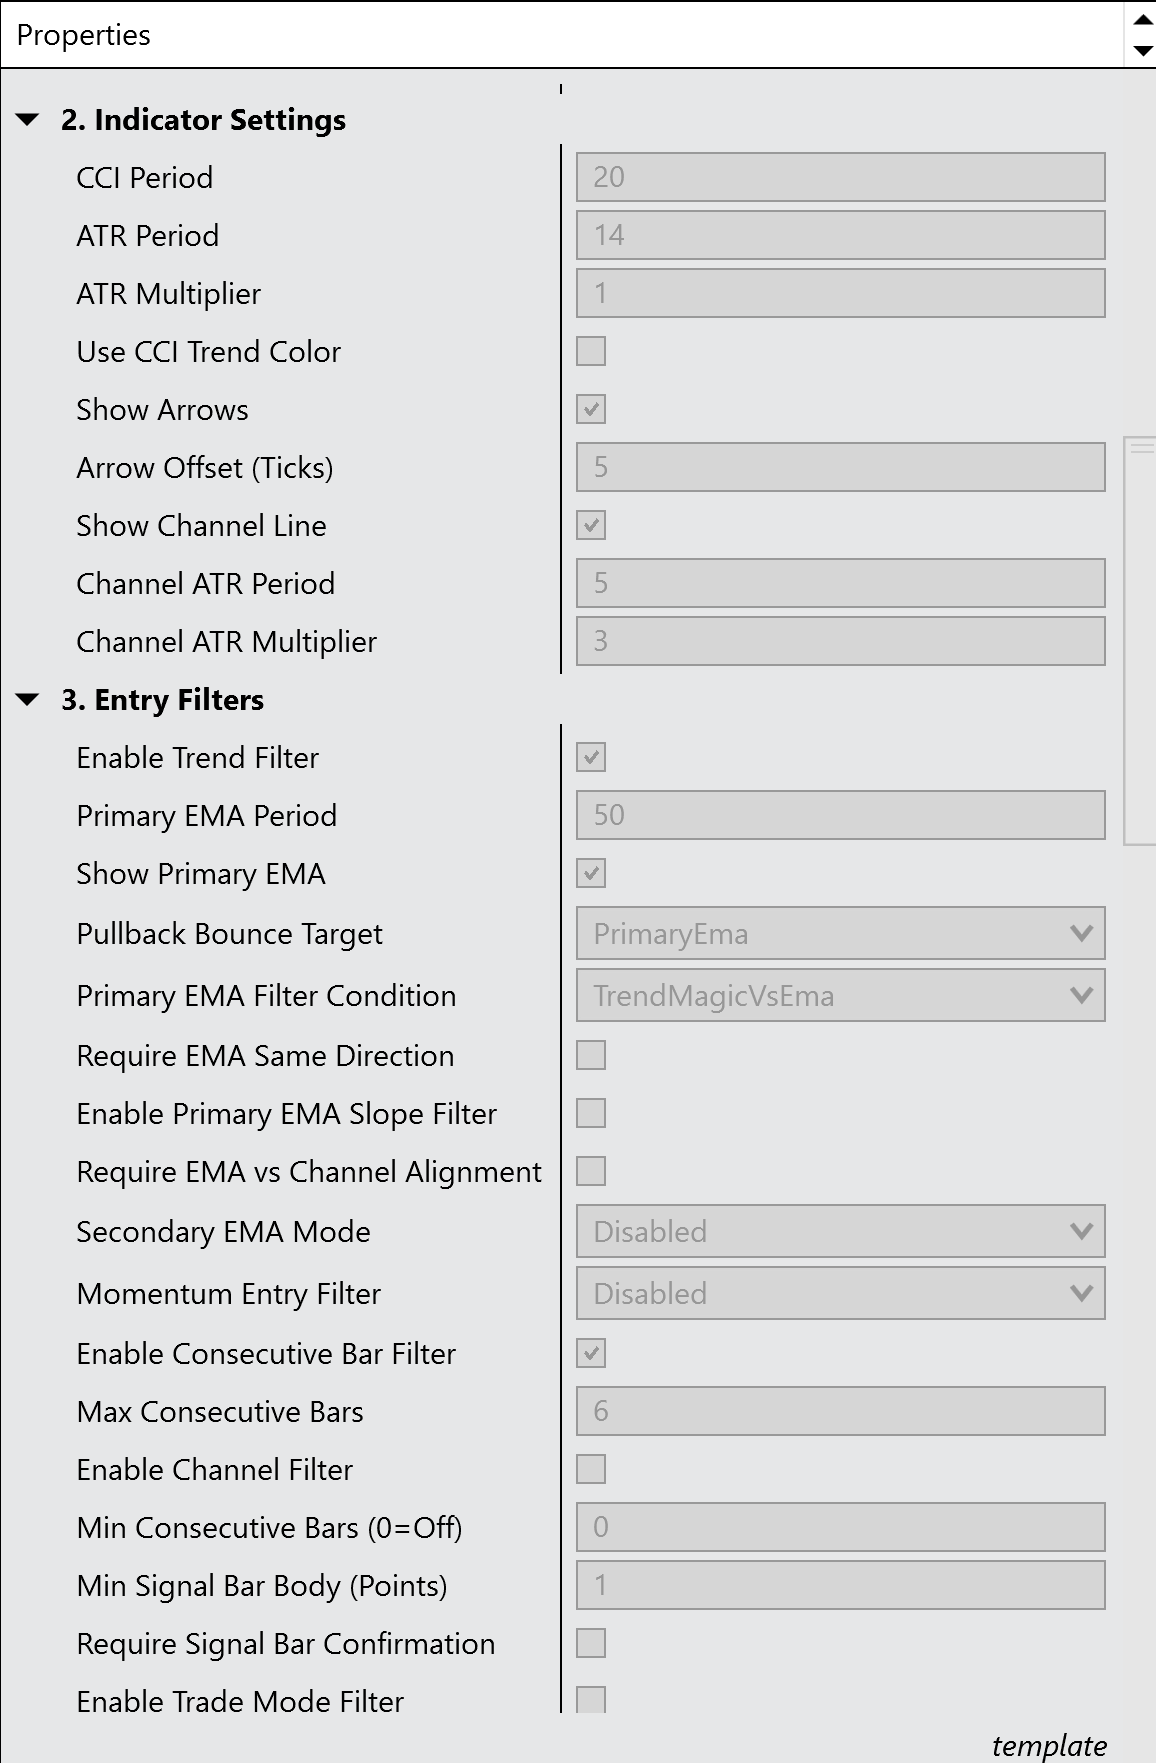Uncheck the Show Arrows checkbox
The image size is (1156, 1763).
coord(591,410)
